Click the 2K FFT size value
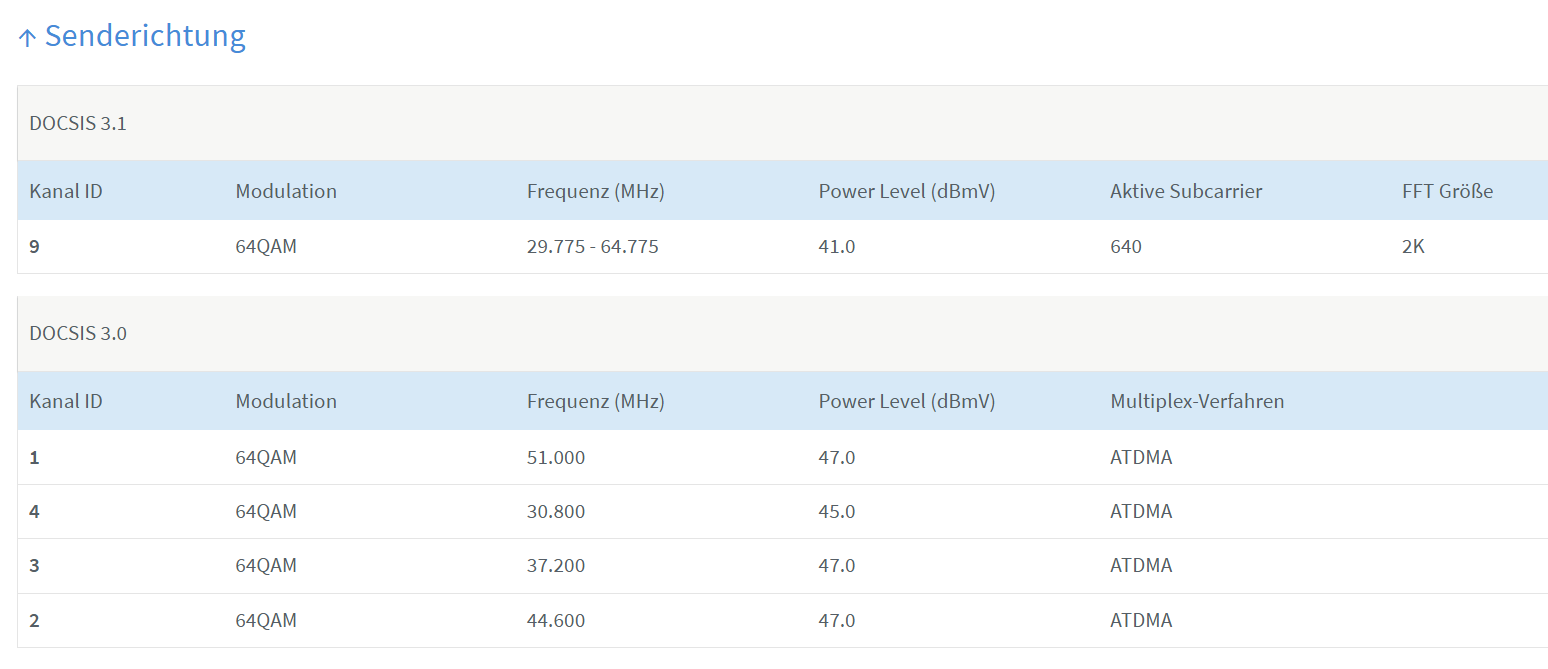This screenshot has width=1548, height=669. click(1413, 246)
